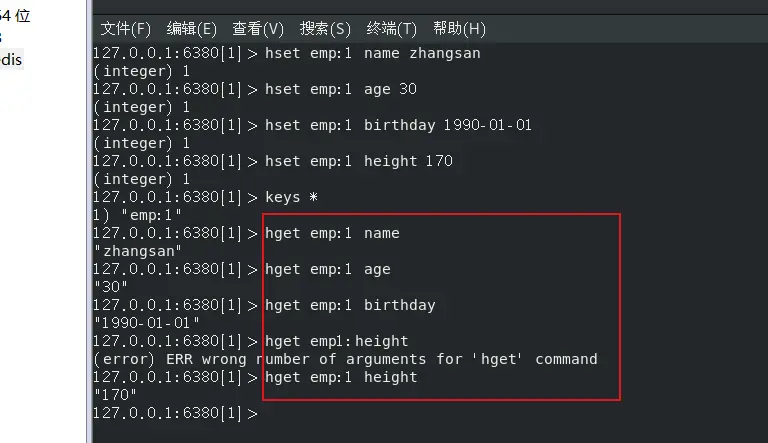The image size is (768, 443).
Task: Open the 终端(T) menu
Action: pyautogui.click(x=392, y=28)
